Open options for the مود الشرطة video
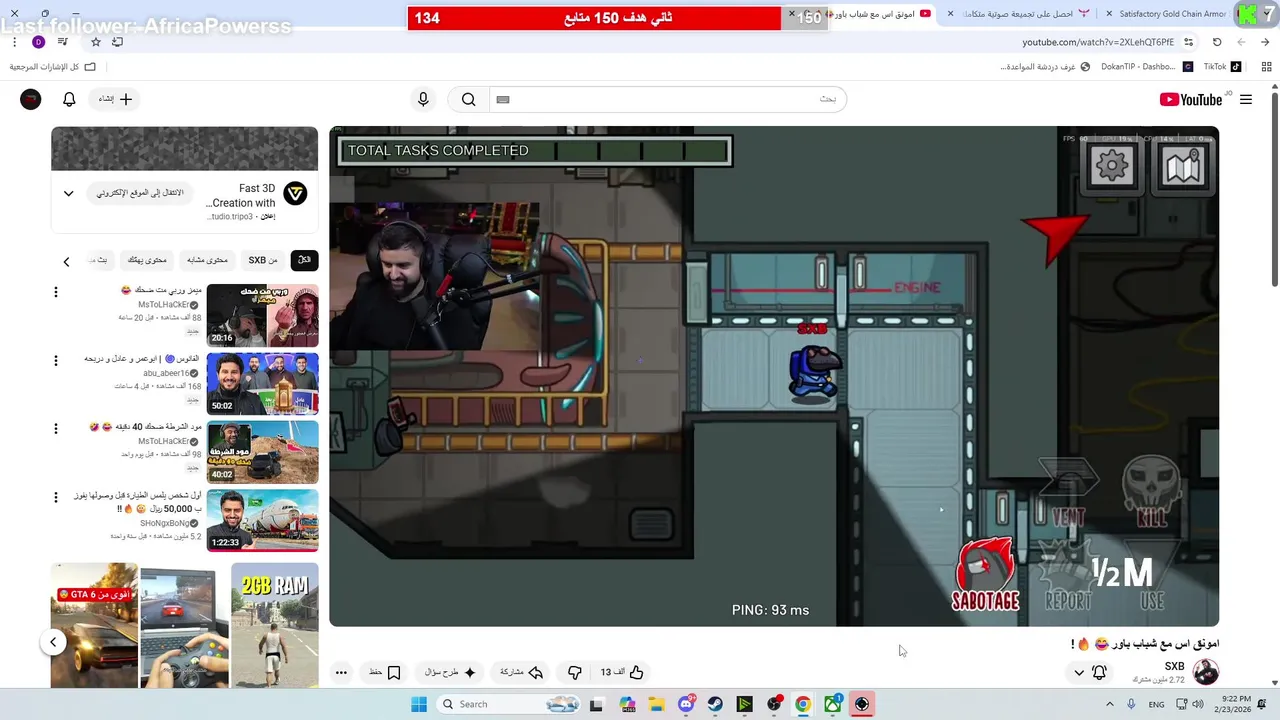1280x720 pixels. point(56,428)
